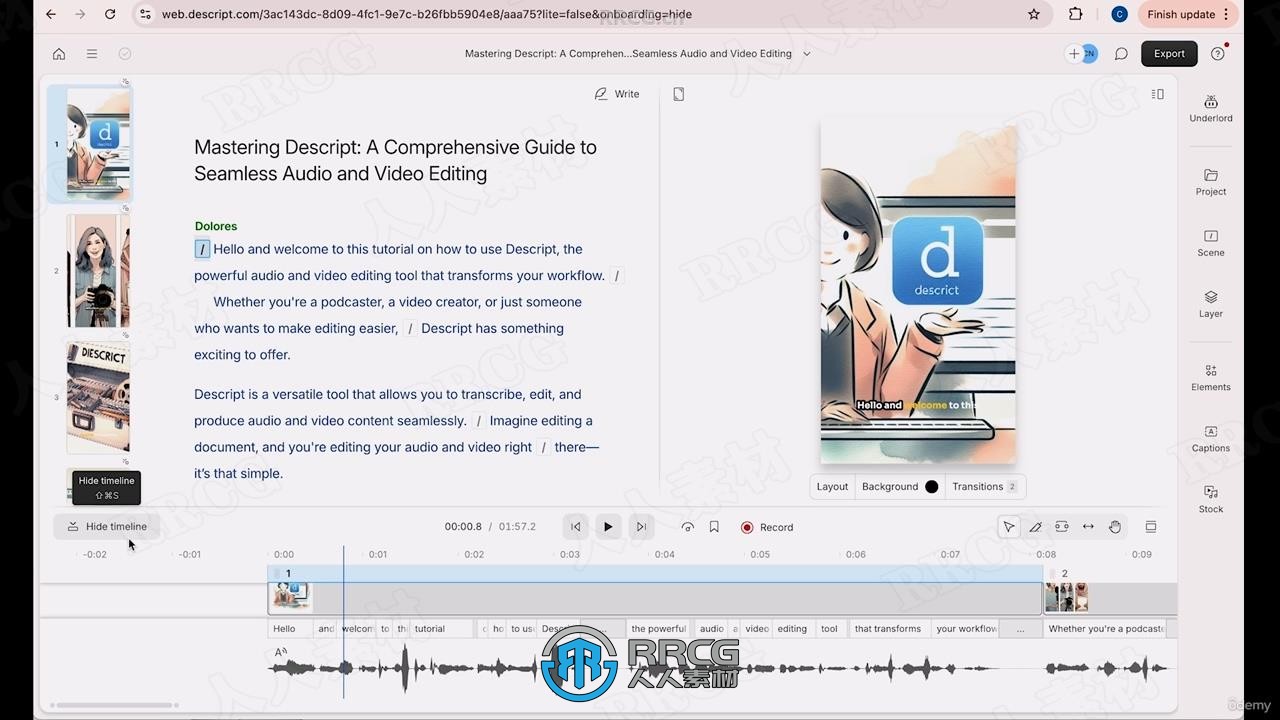Click word 'tutorial' in timeline transcript
This screenshot has height=720, width=1280.
coord(442,629)
